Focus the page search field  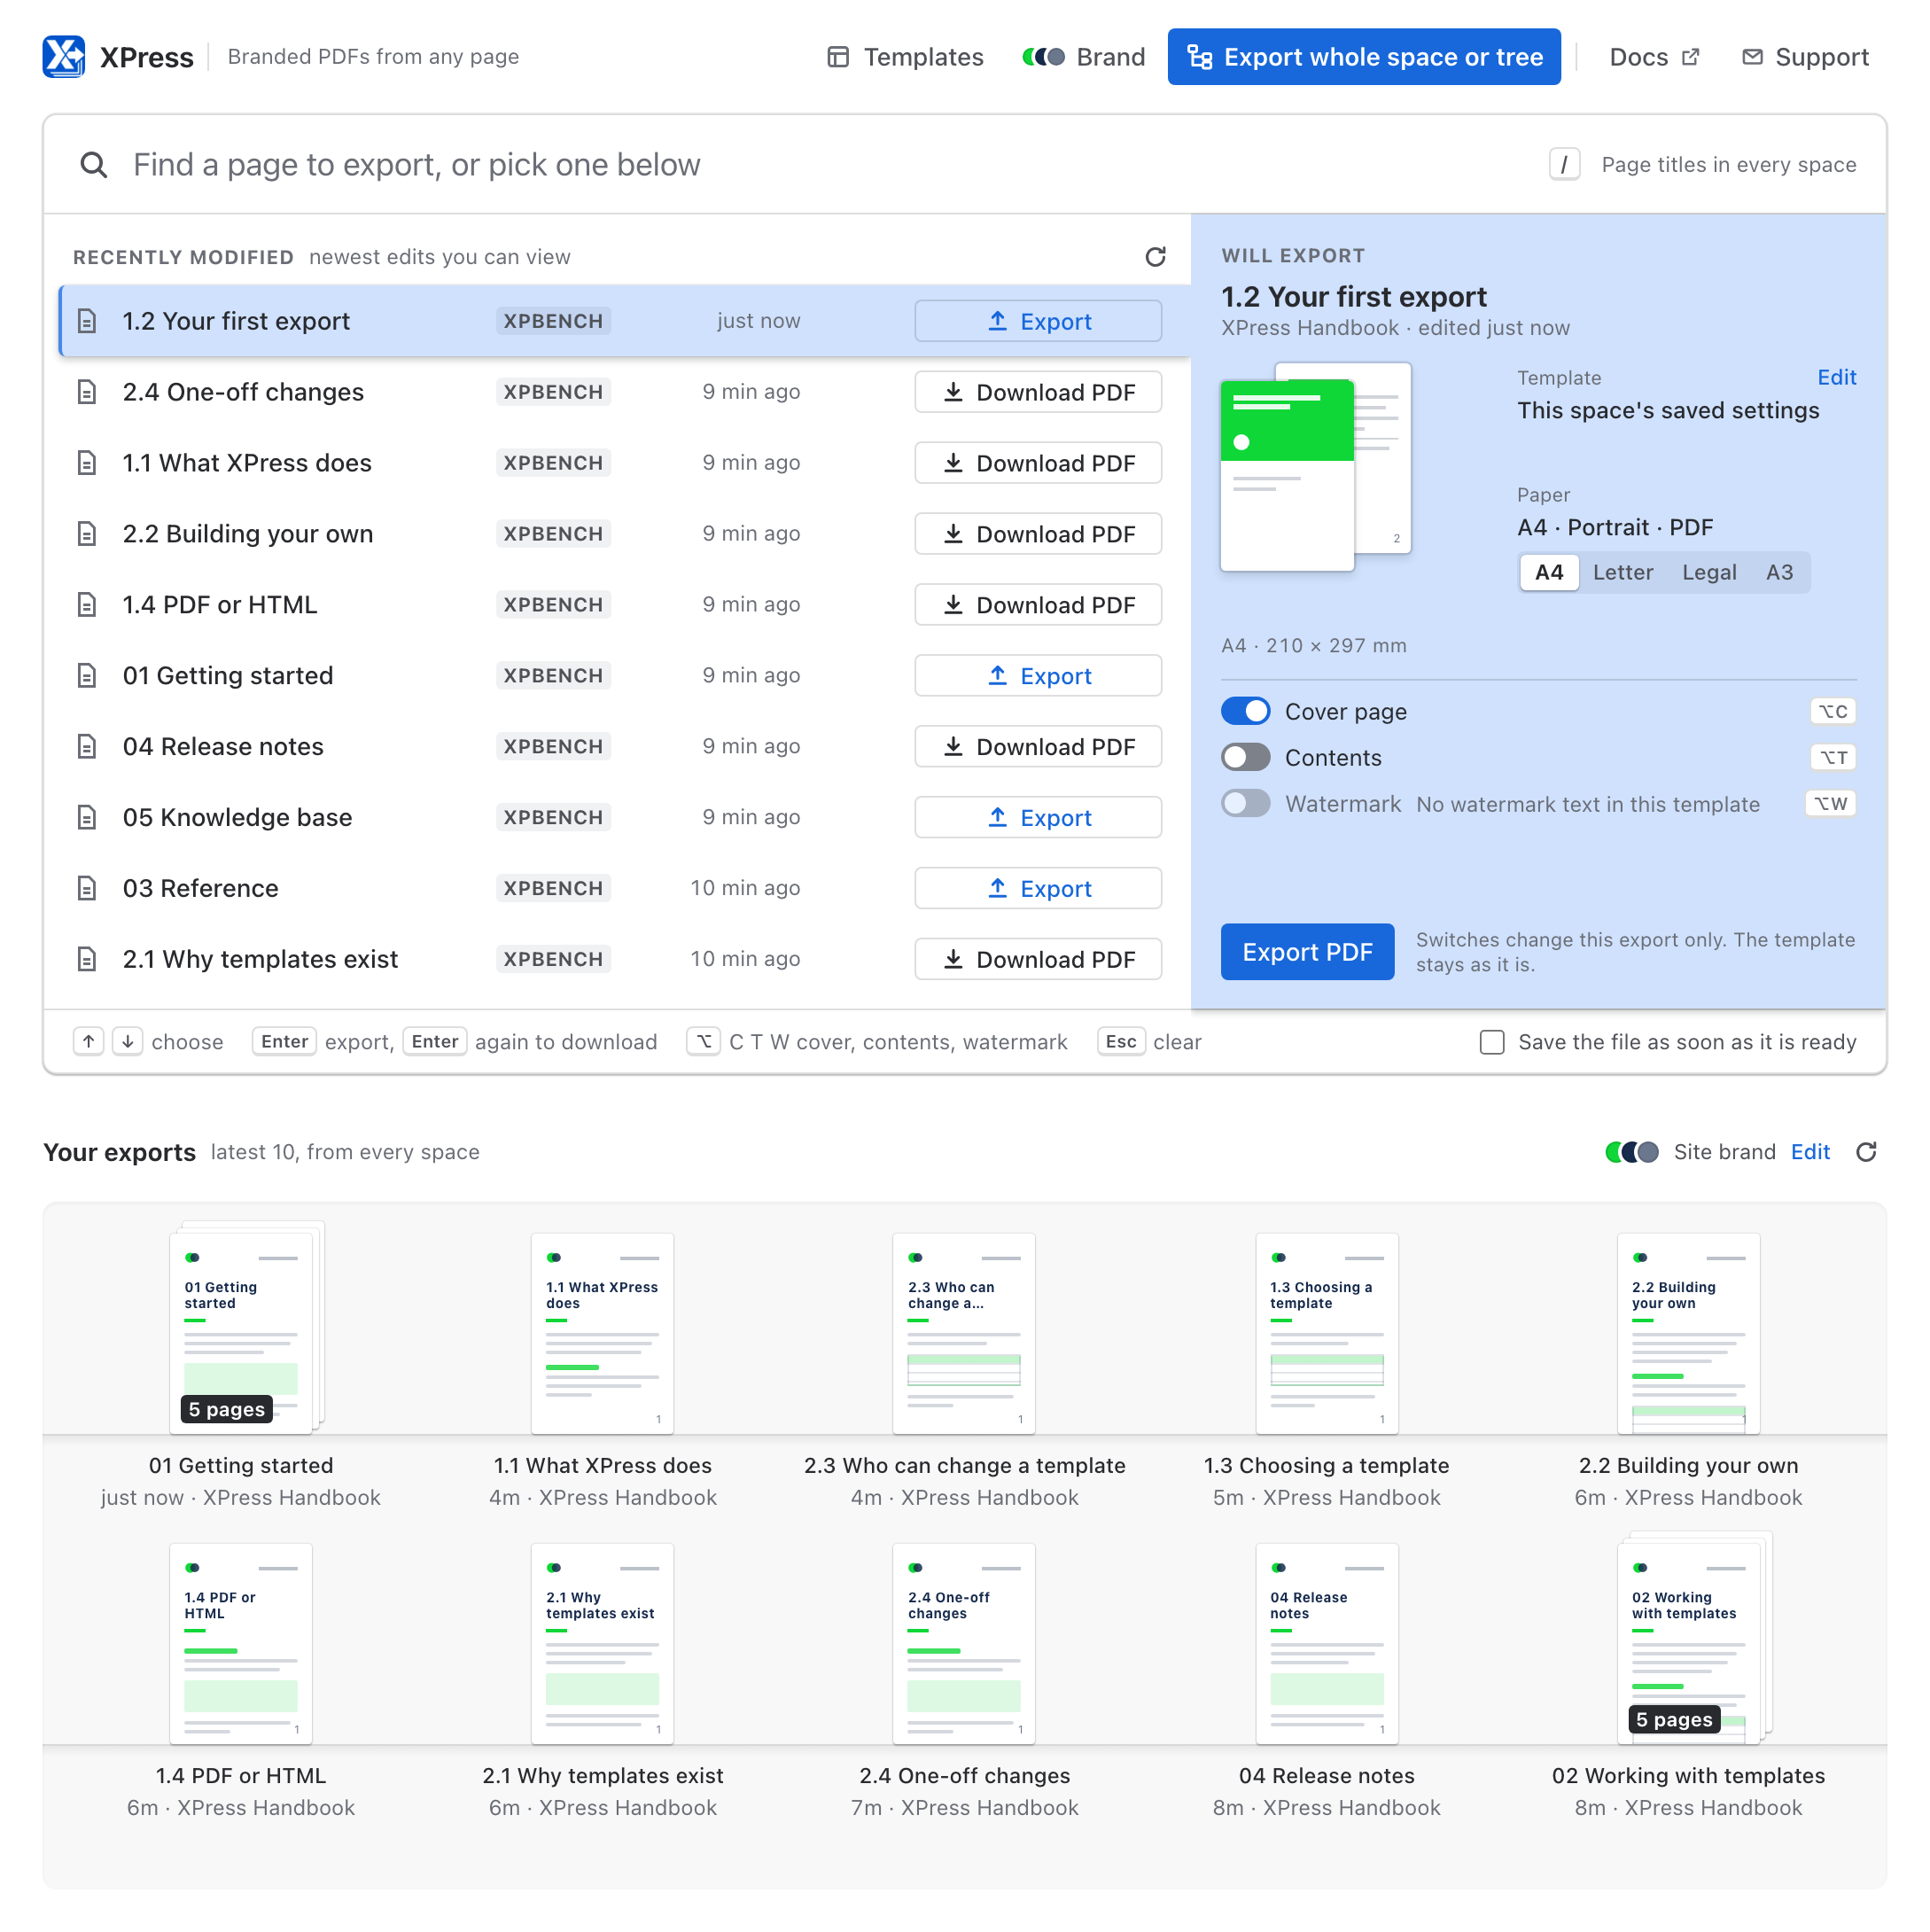820,165
